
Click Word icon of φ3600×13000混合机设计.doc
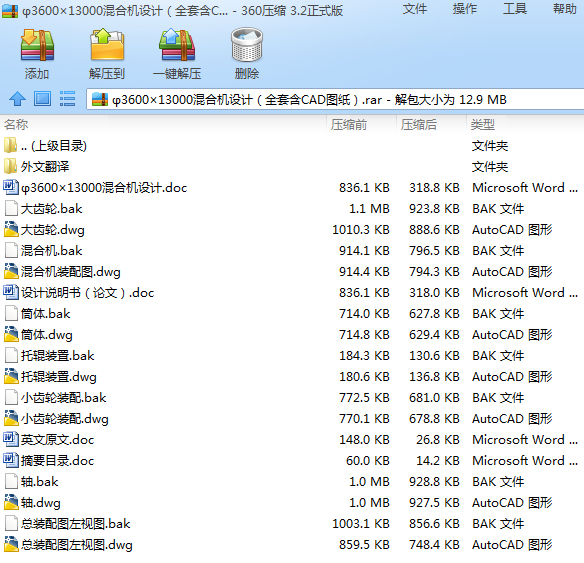tap(11, 187)
